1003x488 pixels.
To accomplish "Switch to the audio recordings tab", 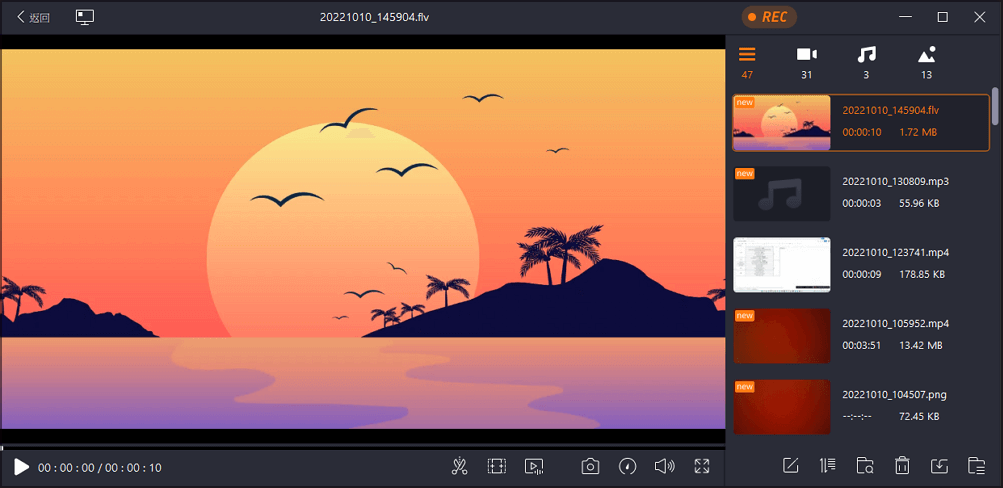I will 866,62.
